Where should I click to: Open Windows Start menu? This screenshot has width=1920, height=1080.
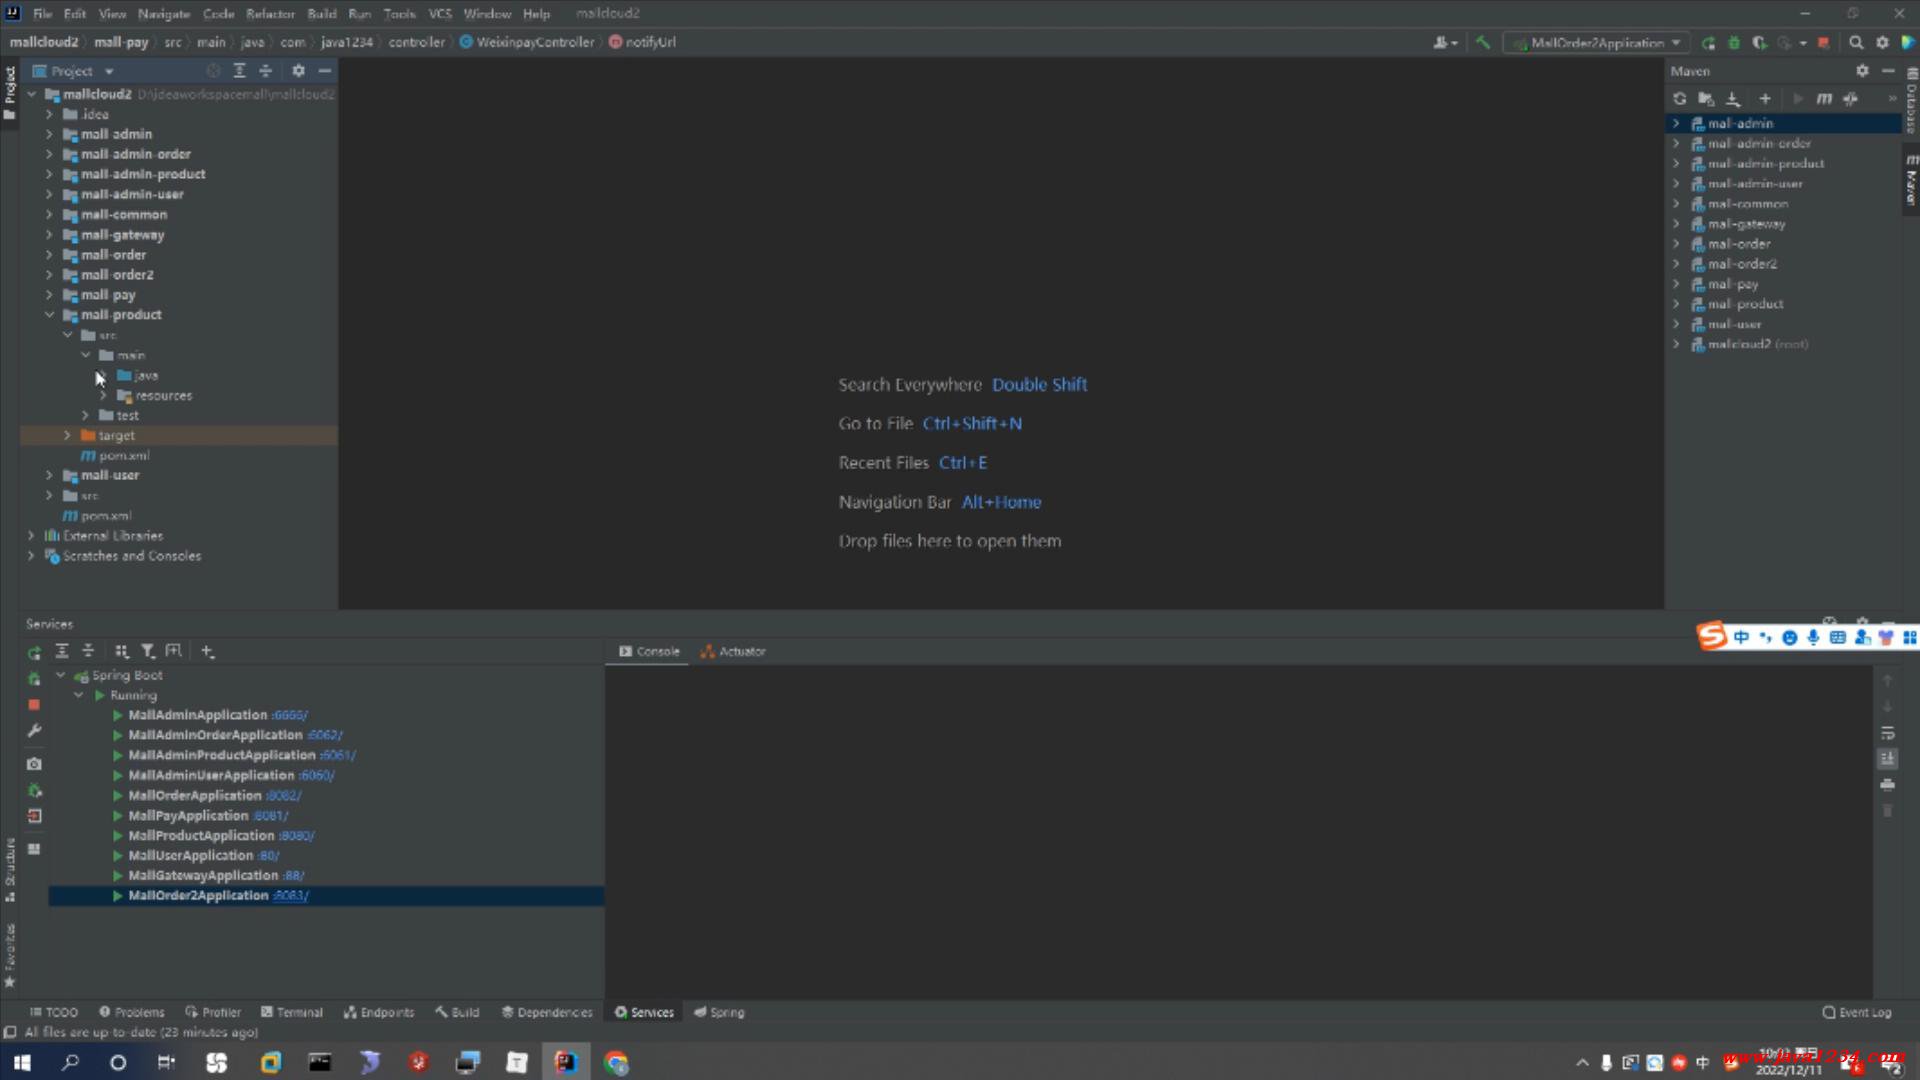click(x=22, y=1062)
